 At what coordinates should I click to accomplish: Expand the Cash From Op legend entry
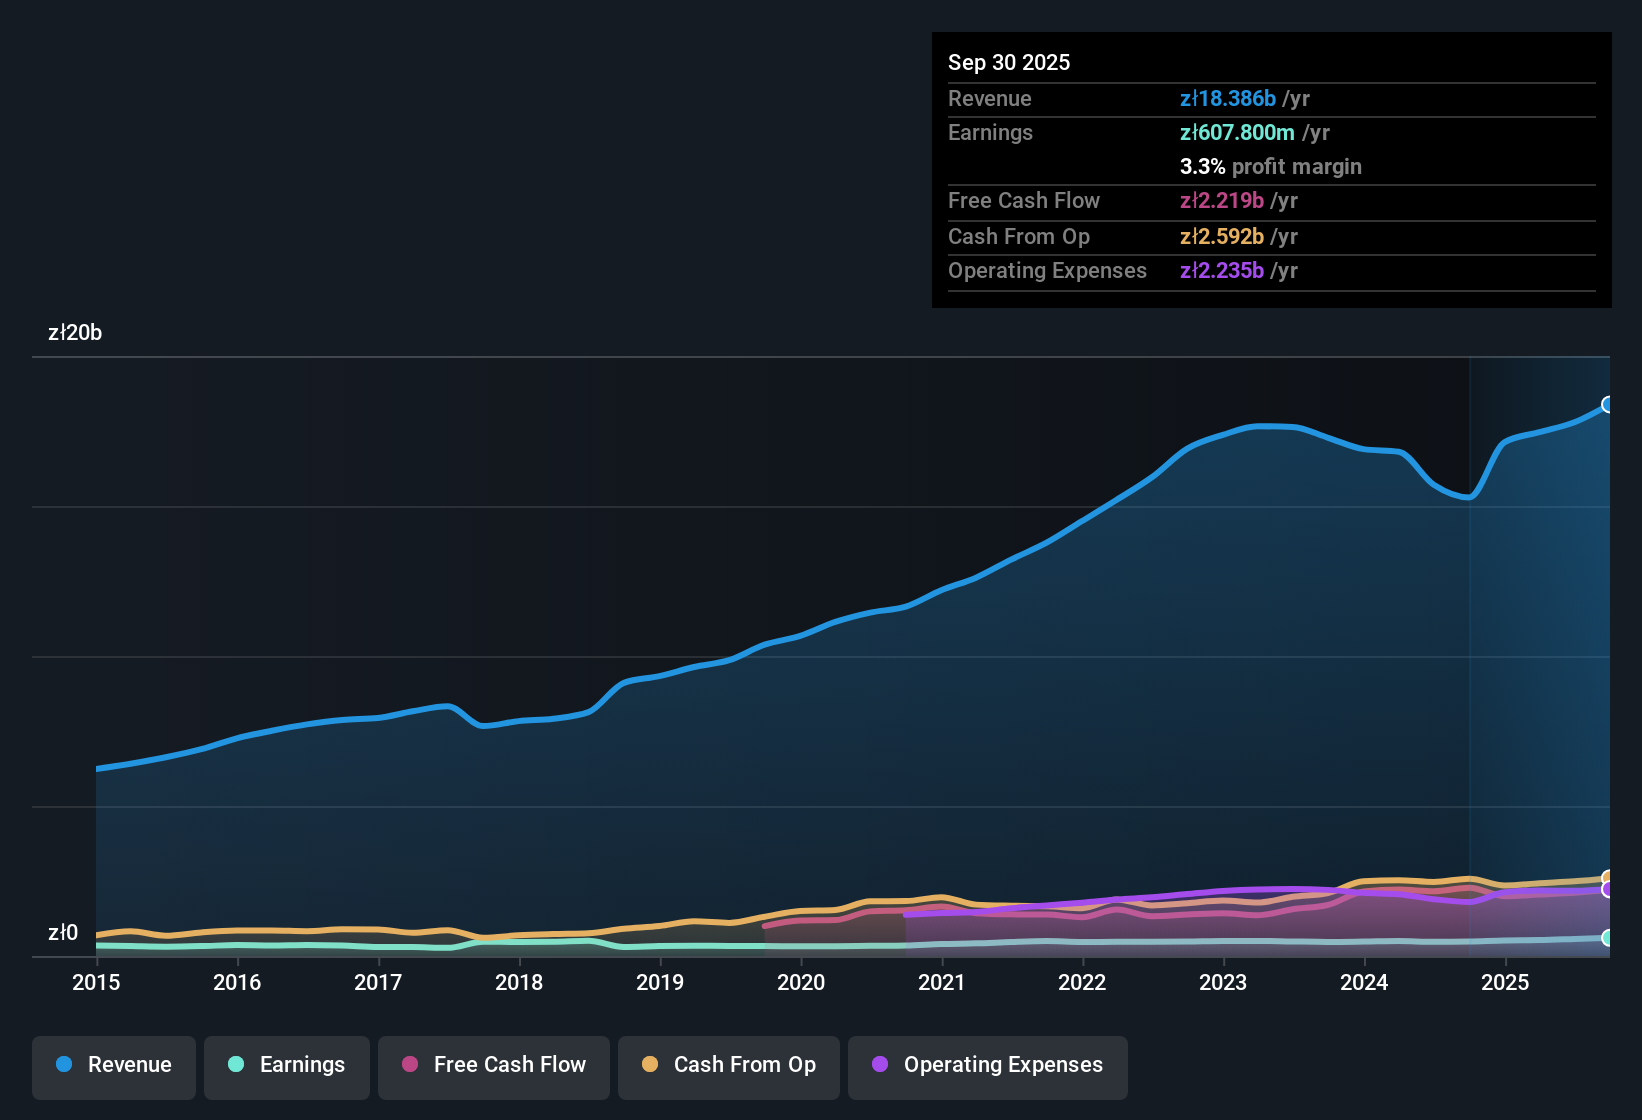pos(728,1065)
